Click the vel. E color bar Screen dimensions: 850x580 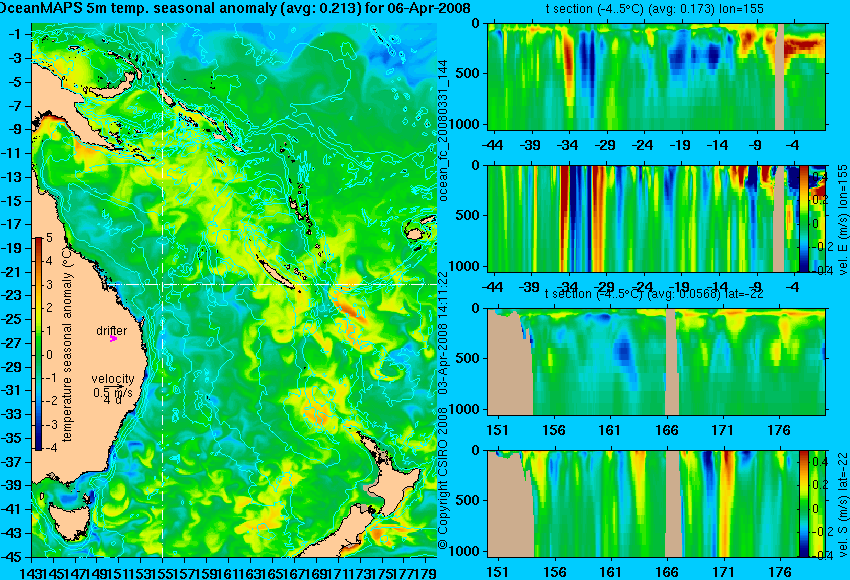[803, 218]
